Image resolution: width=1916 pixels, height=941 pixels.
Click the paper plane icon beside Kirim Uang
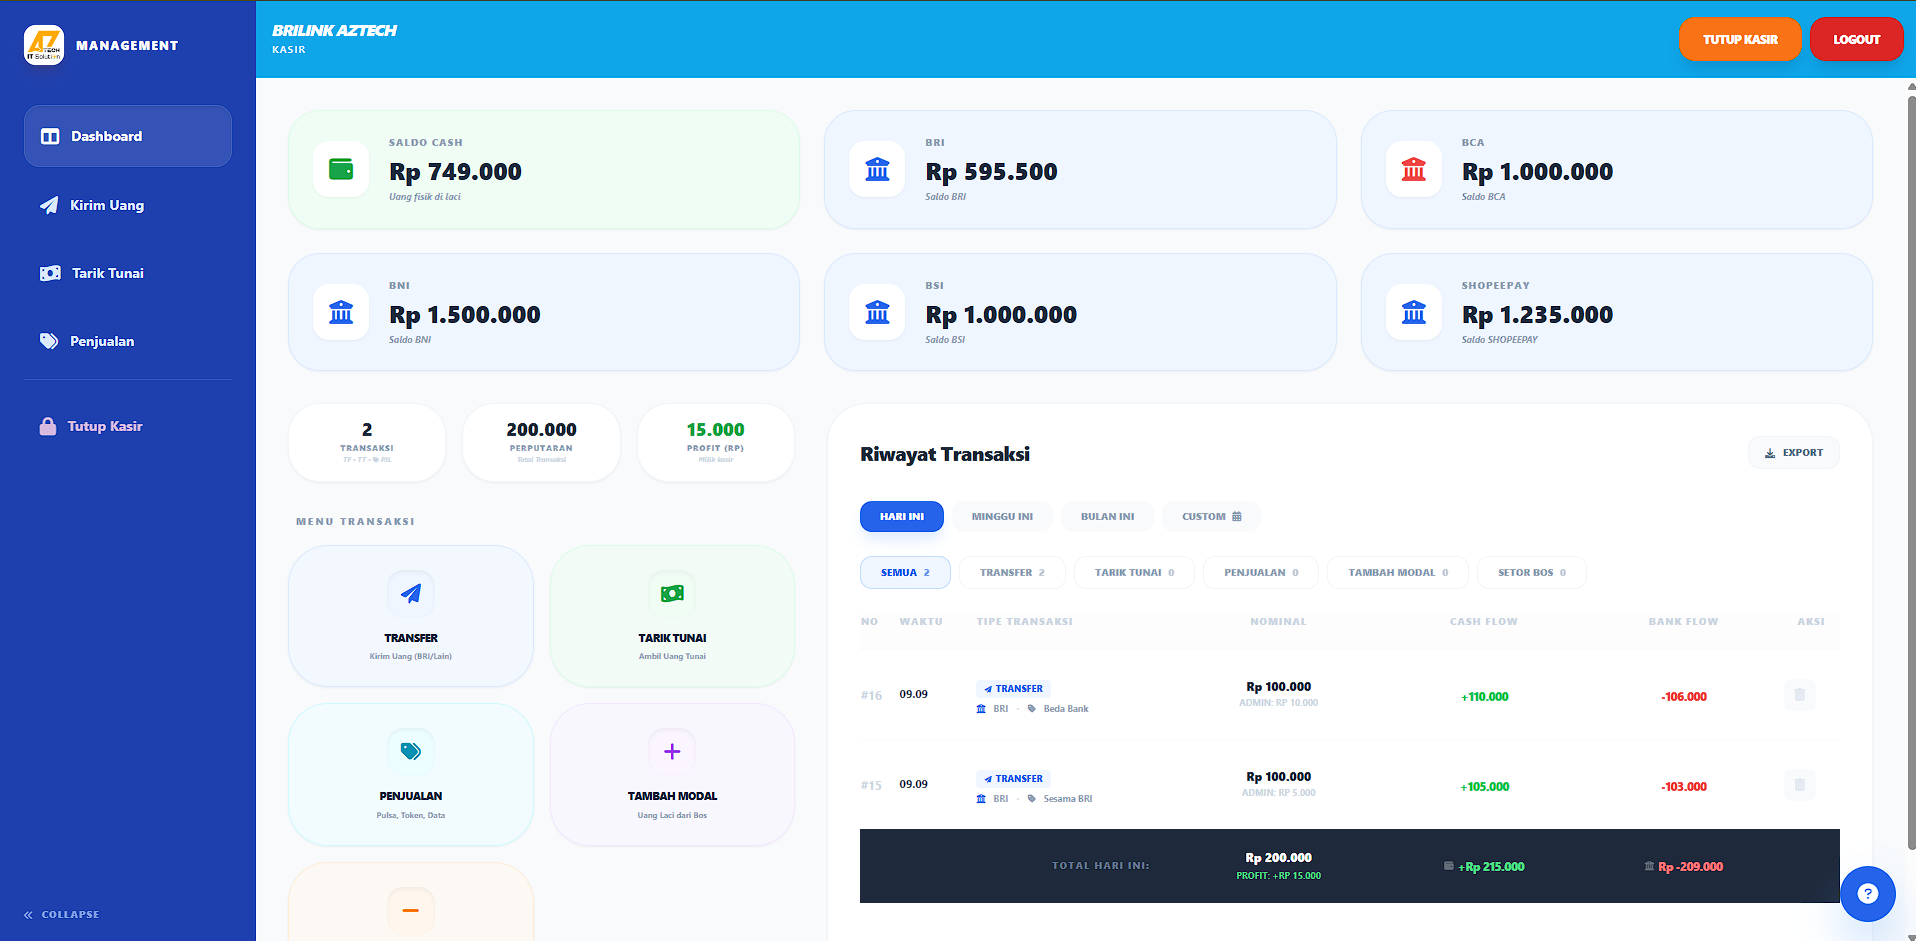coord(49,205)
